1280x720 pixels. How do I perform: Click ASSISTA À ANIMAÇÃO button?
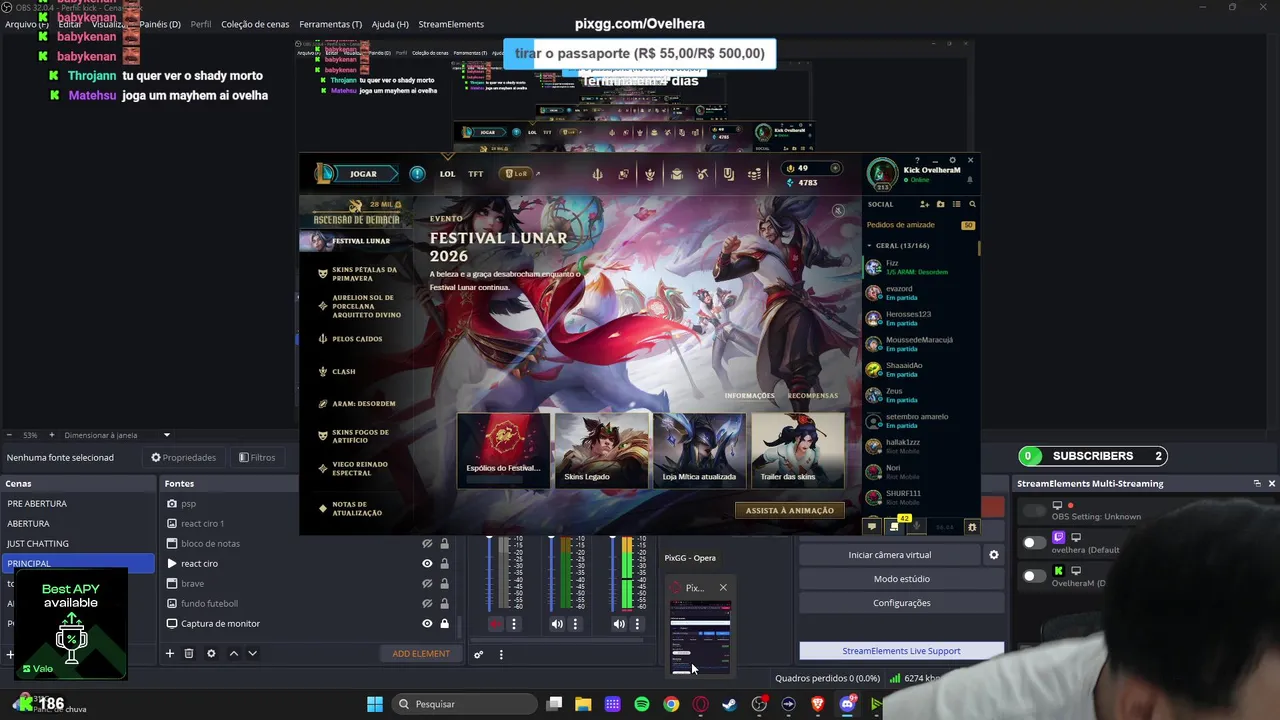pyautogui.click(x=790, y=510)
